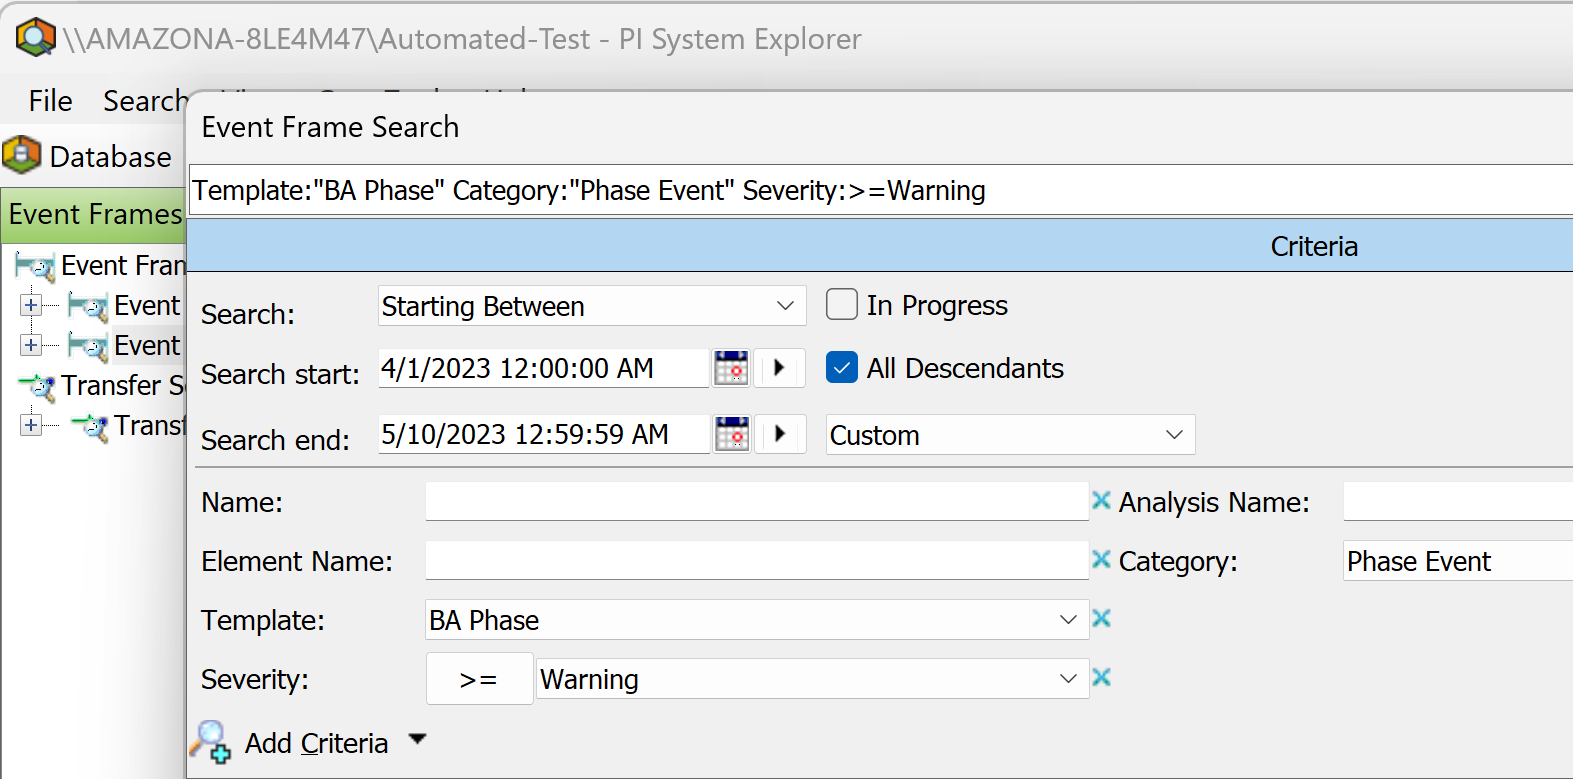The image size is (1573, 779).
Task: Expand the BA Phase template dropdown
Action: [x=1067, y=620]
